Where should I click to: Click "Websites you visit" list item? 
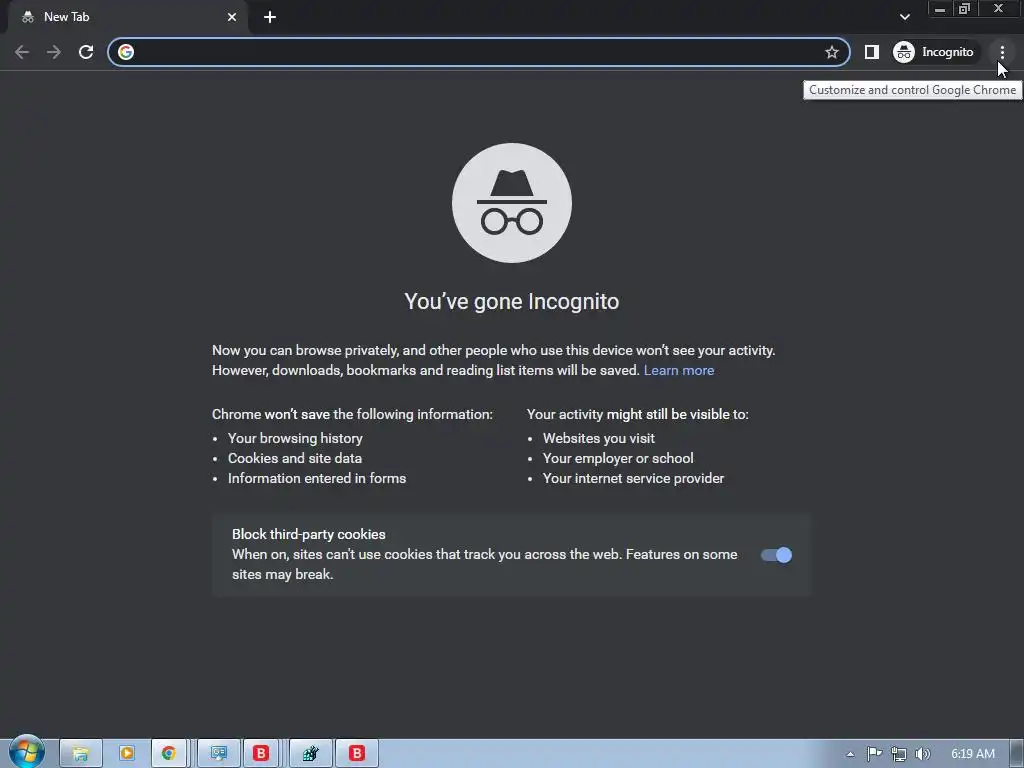coord(599,438)
